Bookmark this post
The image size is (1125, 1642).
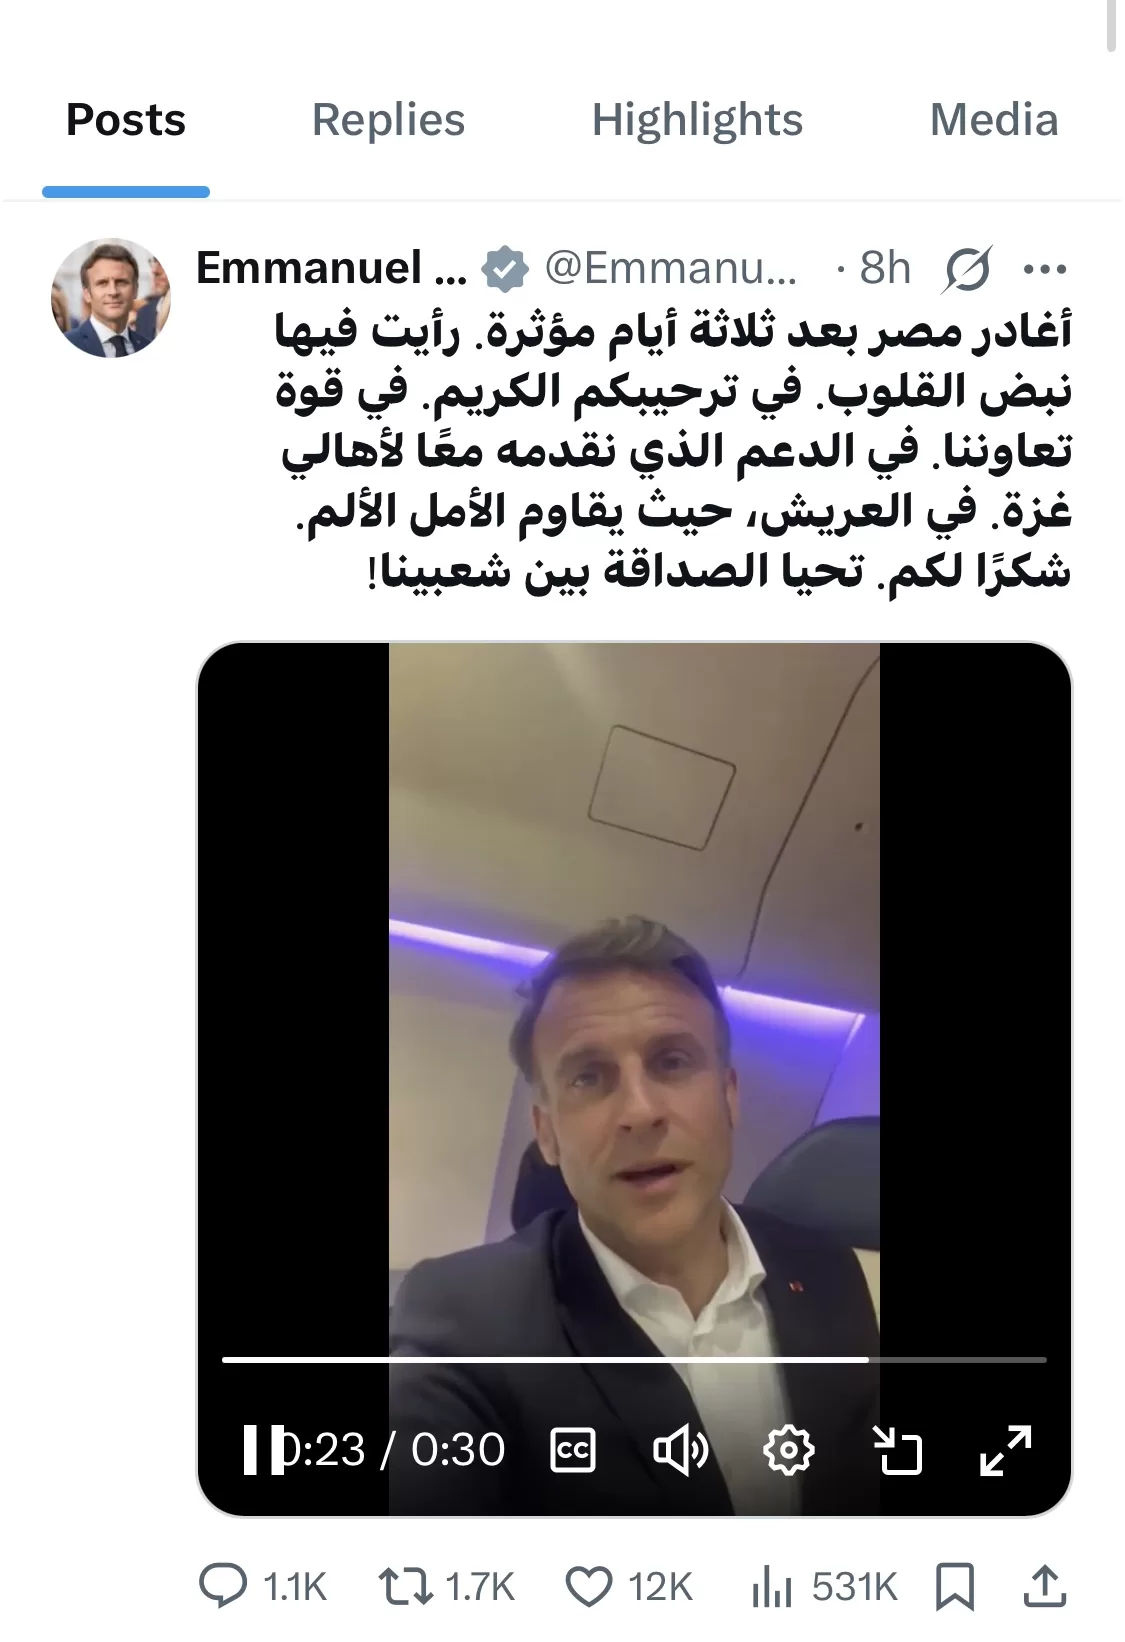[x=954, y=1586]
